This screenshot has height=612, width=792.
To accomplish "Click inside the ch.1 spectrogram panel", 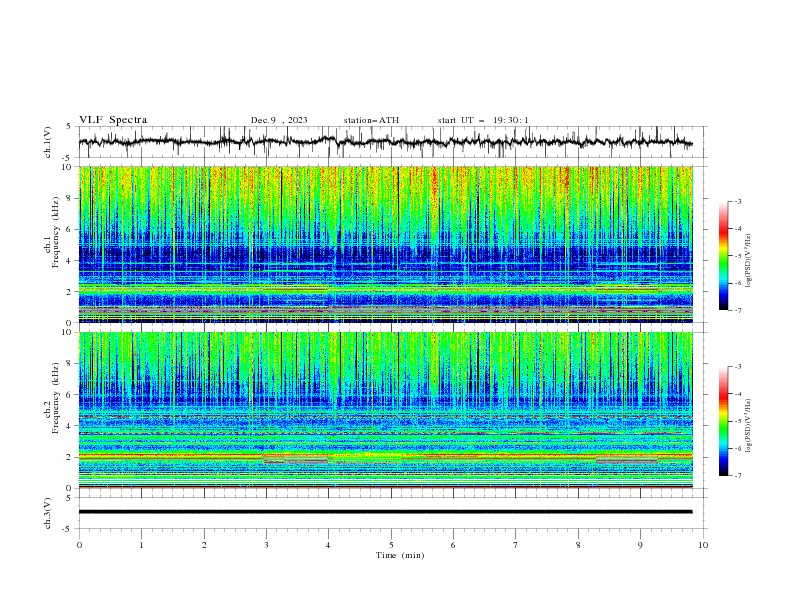I will tap(385, 244).
